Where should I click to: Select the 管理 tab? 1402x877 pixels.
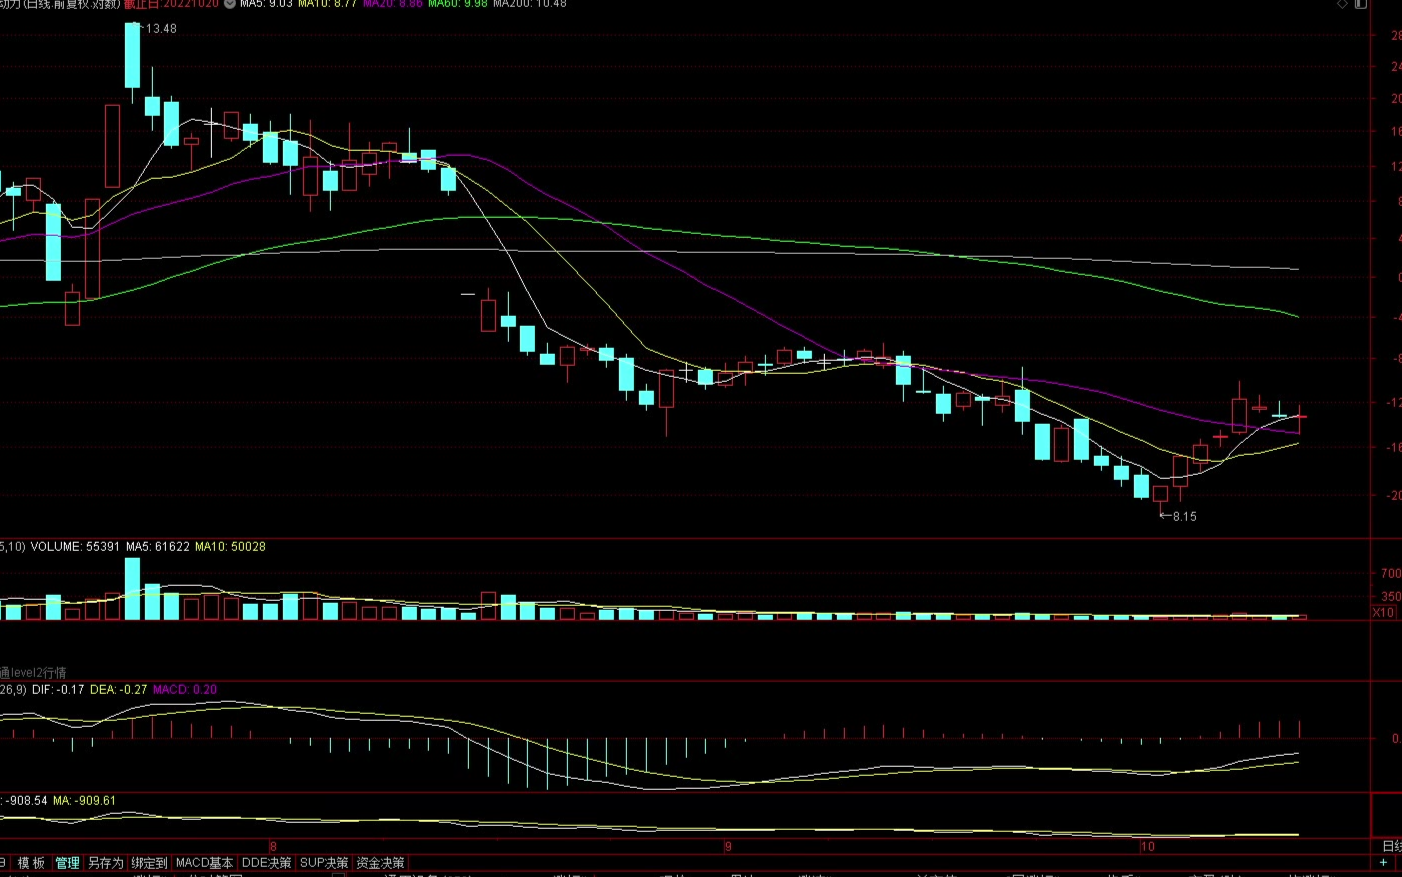coord(67,862)
